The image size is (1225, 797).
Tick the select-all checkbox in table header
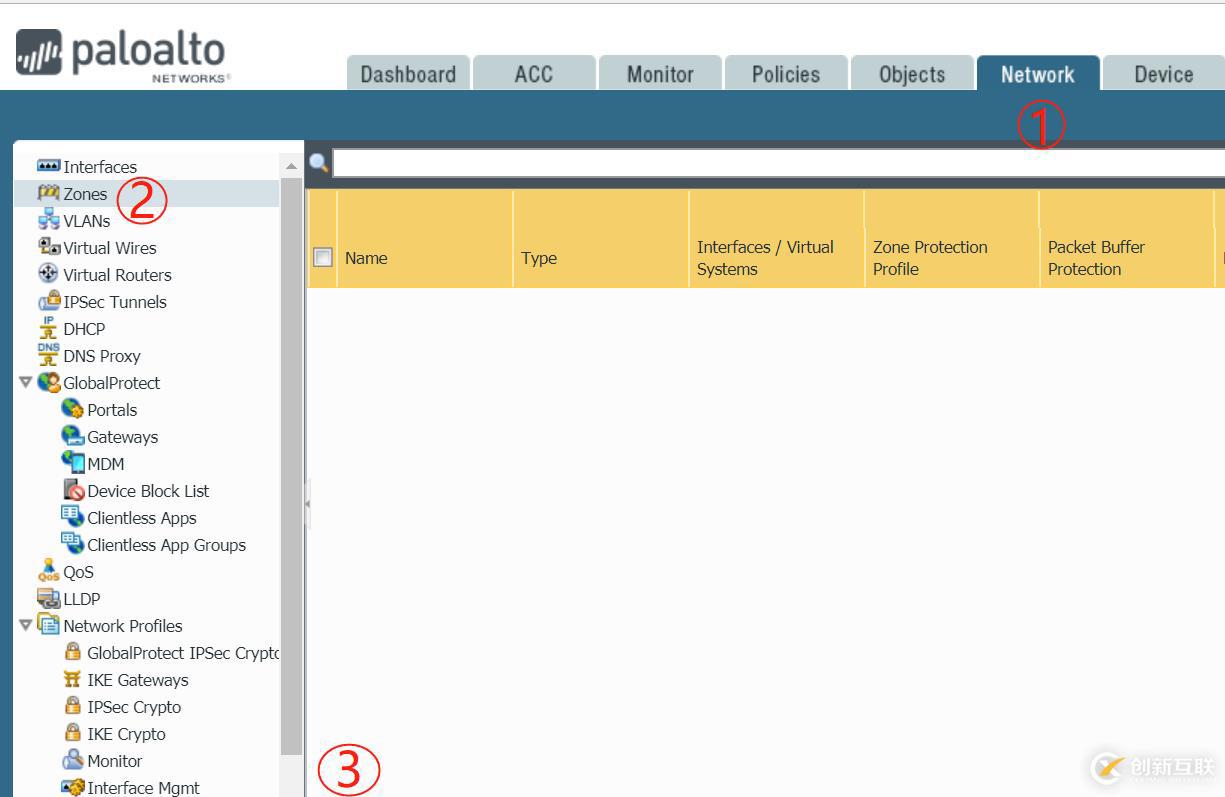(322, 257)
